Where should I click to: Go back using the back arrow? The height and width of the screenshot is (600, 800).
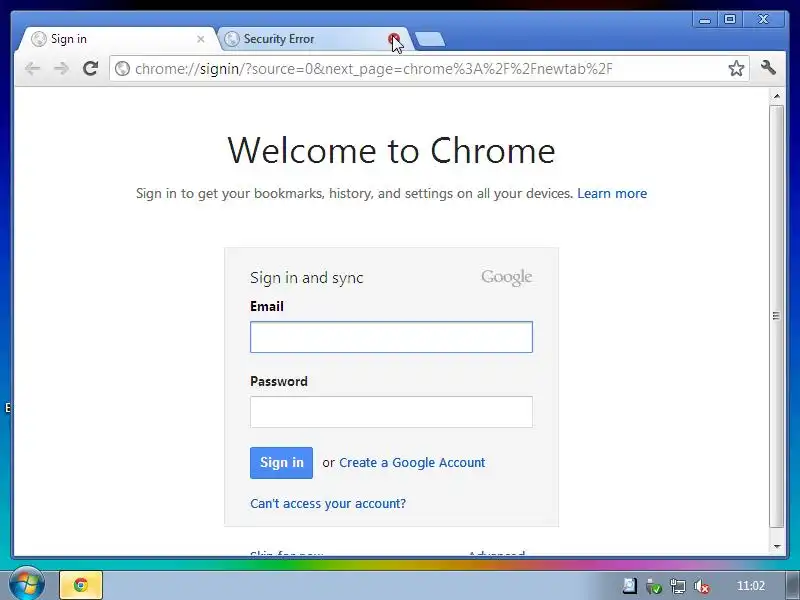coord(32,68)
